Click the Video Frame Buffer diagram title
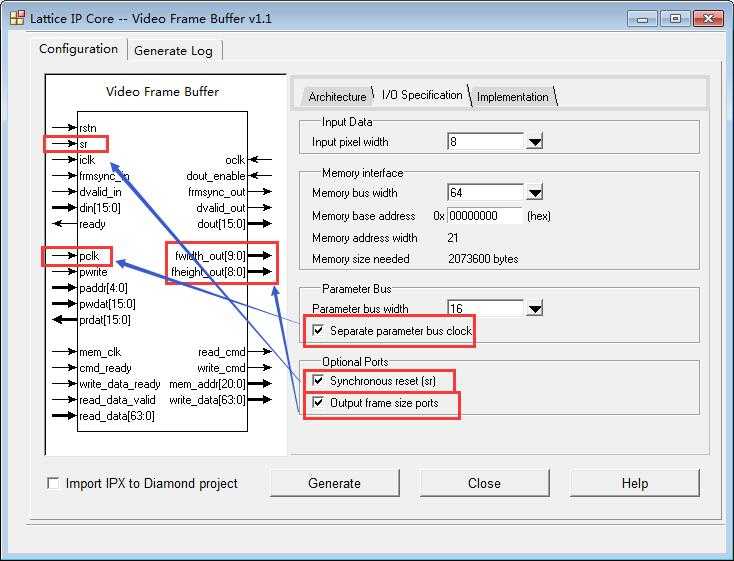Screen dimensions: 734x561 [x=162, y=91]
